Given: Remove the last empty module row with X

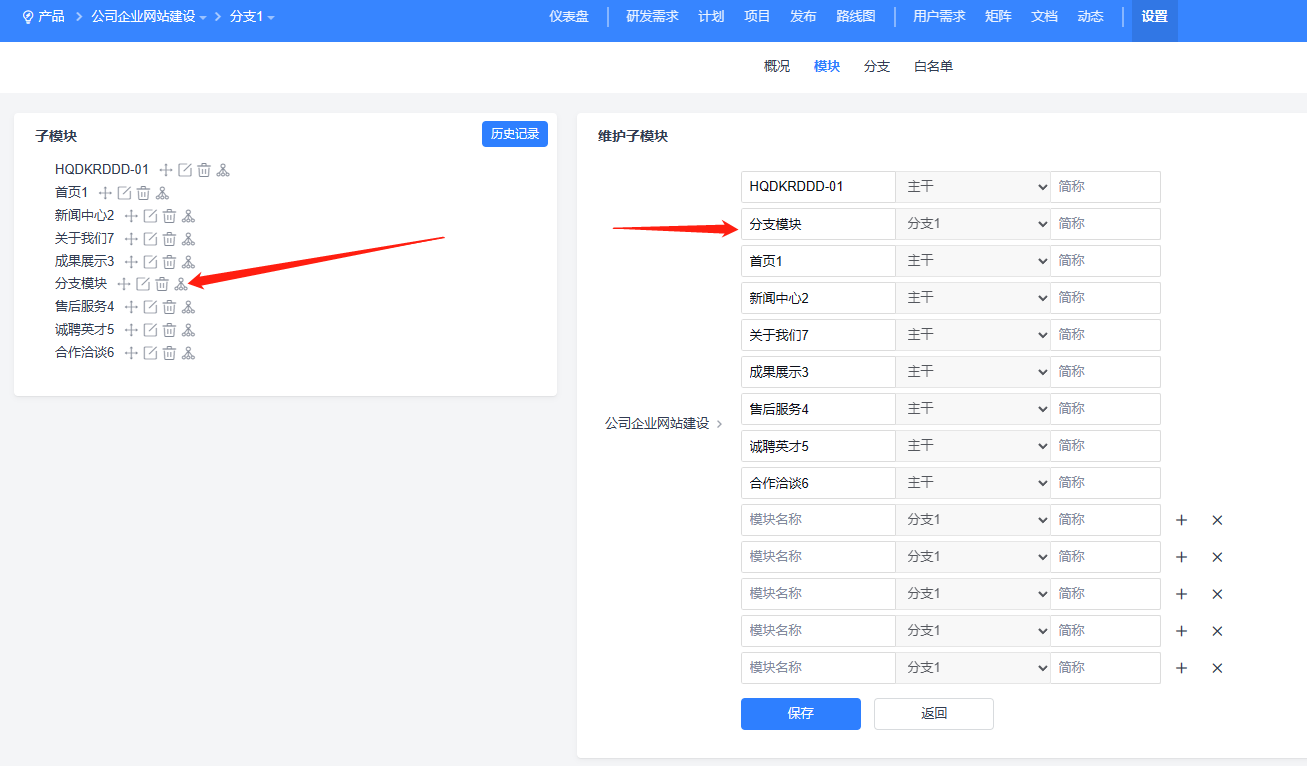Looking at the screenshot, I should pos(1217,668).
